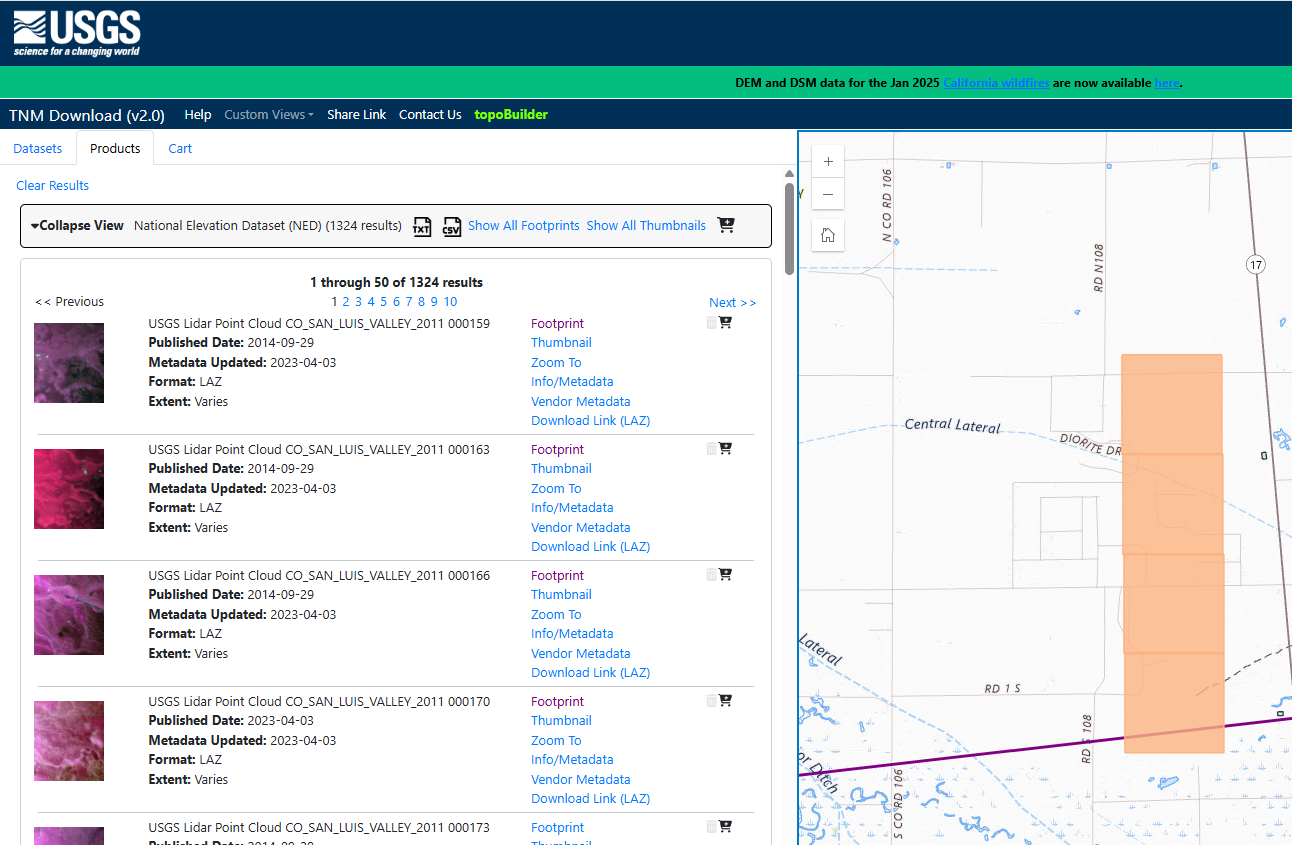Click Show All Footprints link
The height and width of the screenshot is (845, 1292).
pos(523,226)
